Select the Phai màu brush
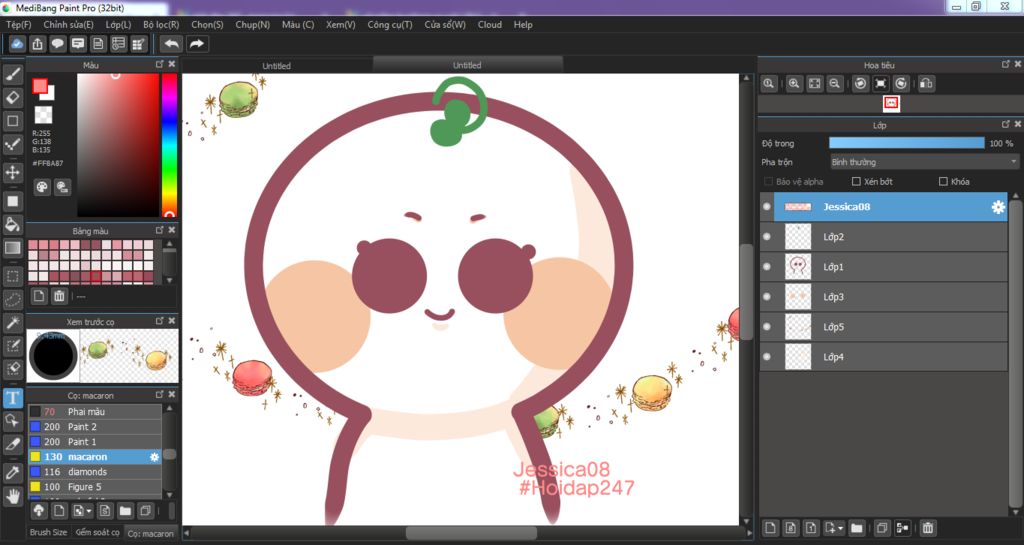 (95, 412)
